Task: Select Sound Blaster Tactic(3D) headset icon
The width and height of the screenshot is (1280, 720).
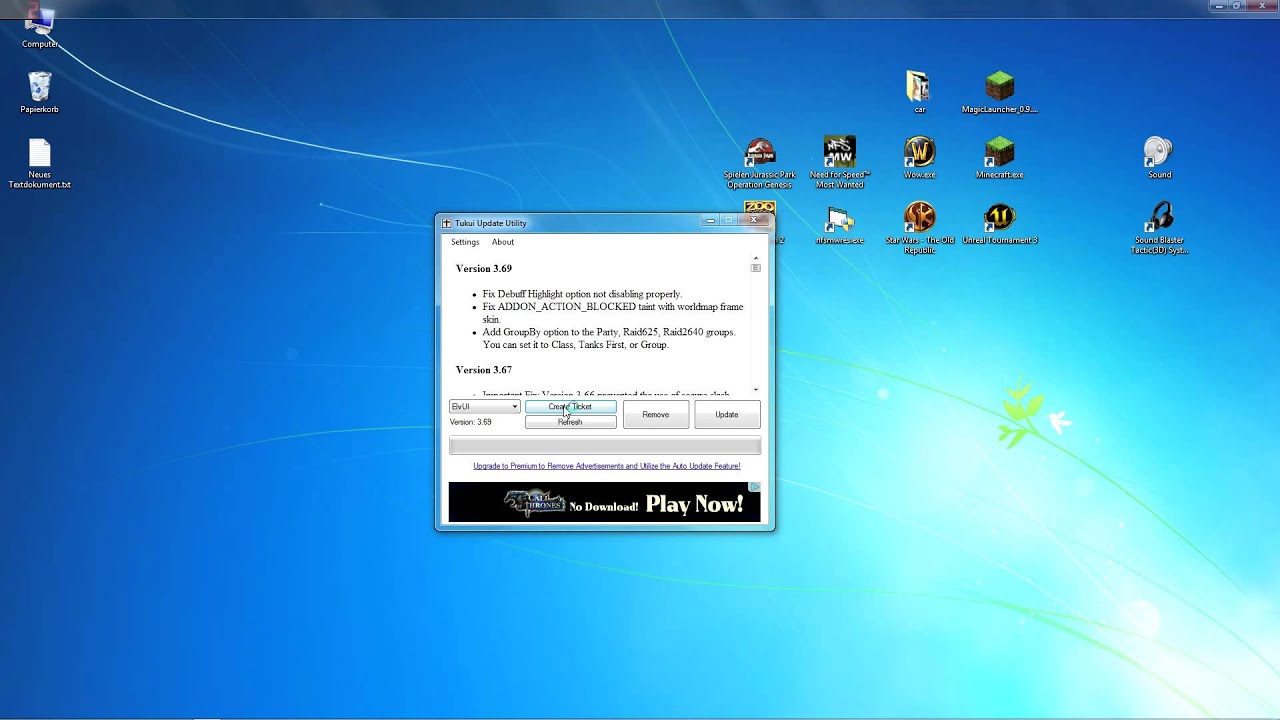Action: coord(1159,228)
